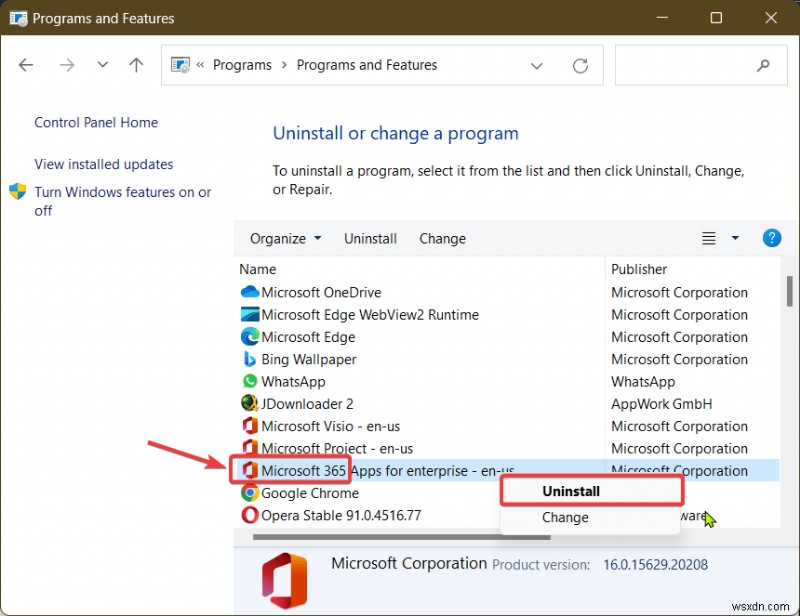
Task: Focus the search box field
Action: [x=701, y=65]
